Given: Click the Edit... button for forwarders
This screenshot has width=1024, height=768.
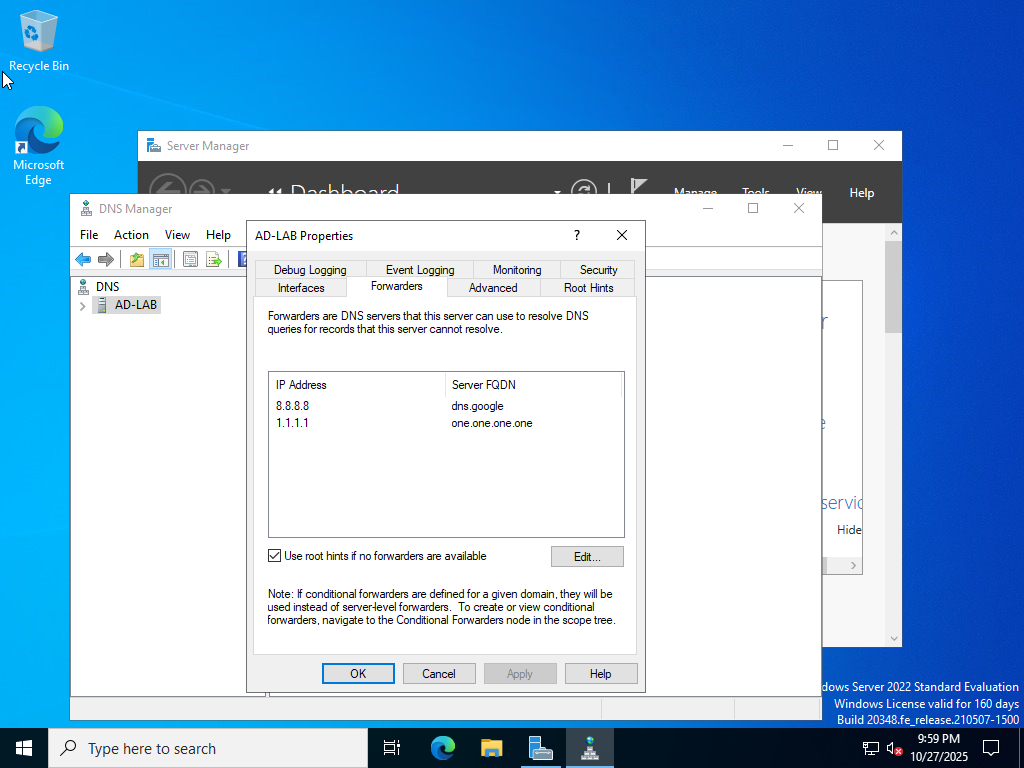Looking at the screenshot, I should [587, 556].
